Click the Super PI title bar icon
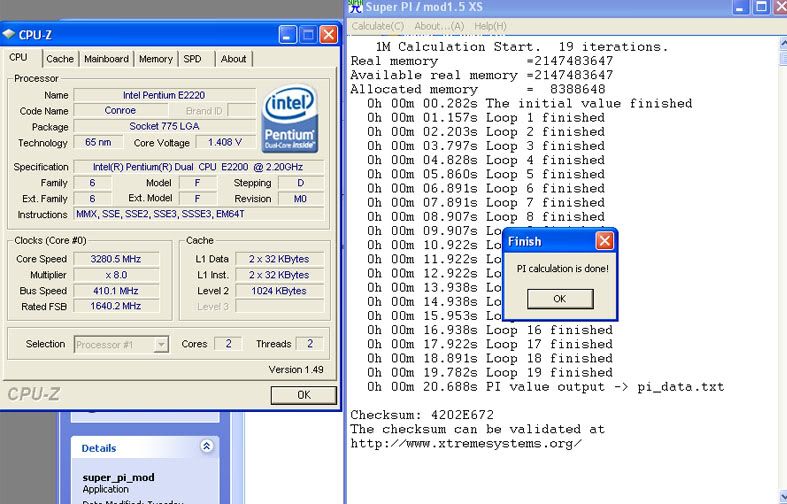 356,8
